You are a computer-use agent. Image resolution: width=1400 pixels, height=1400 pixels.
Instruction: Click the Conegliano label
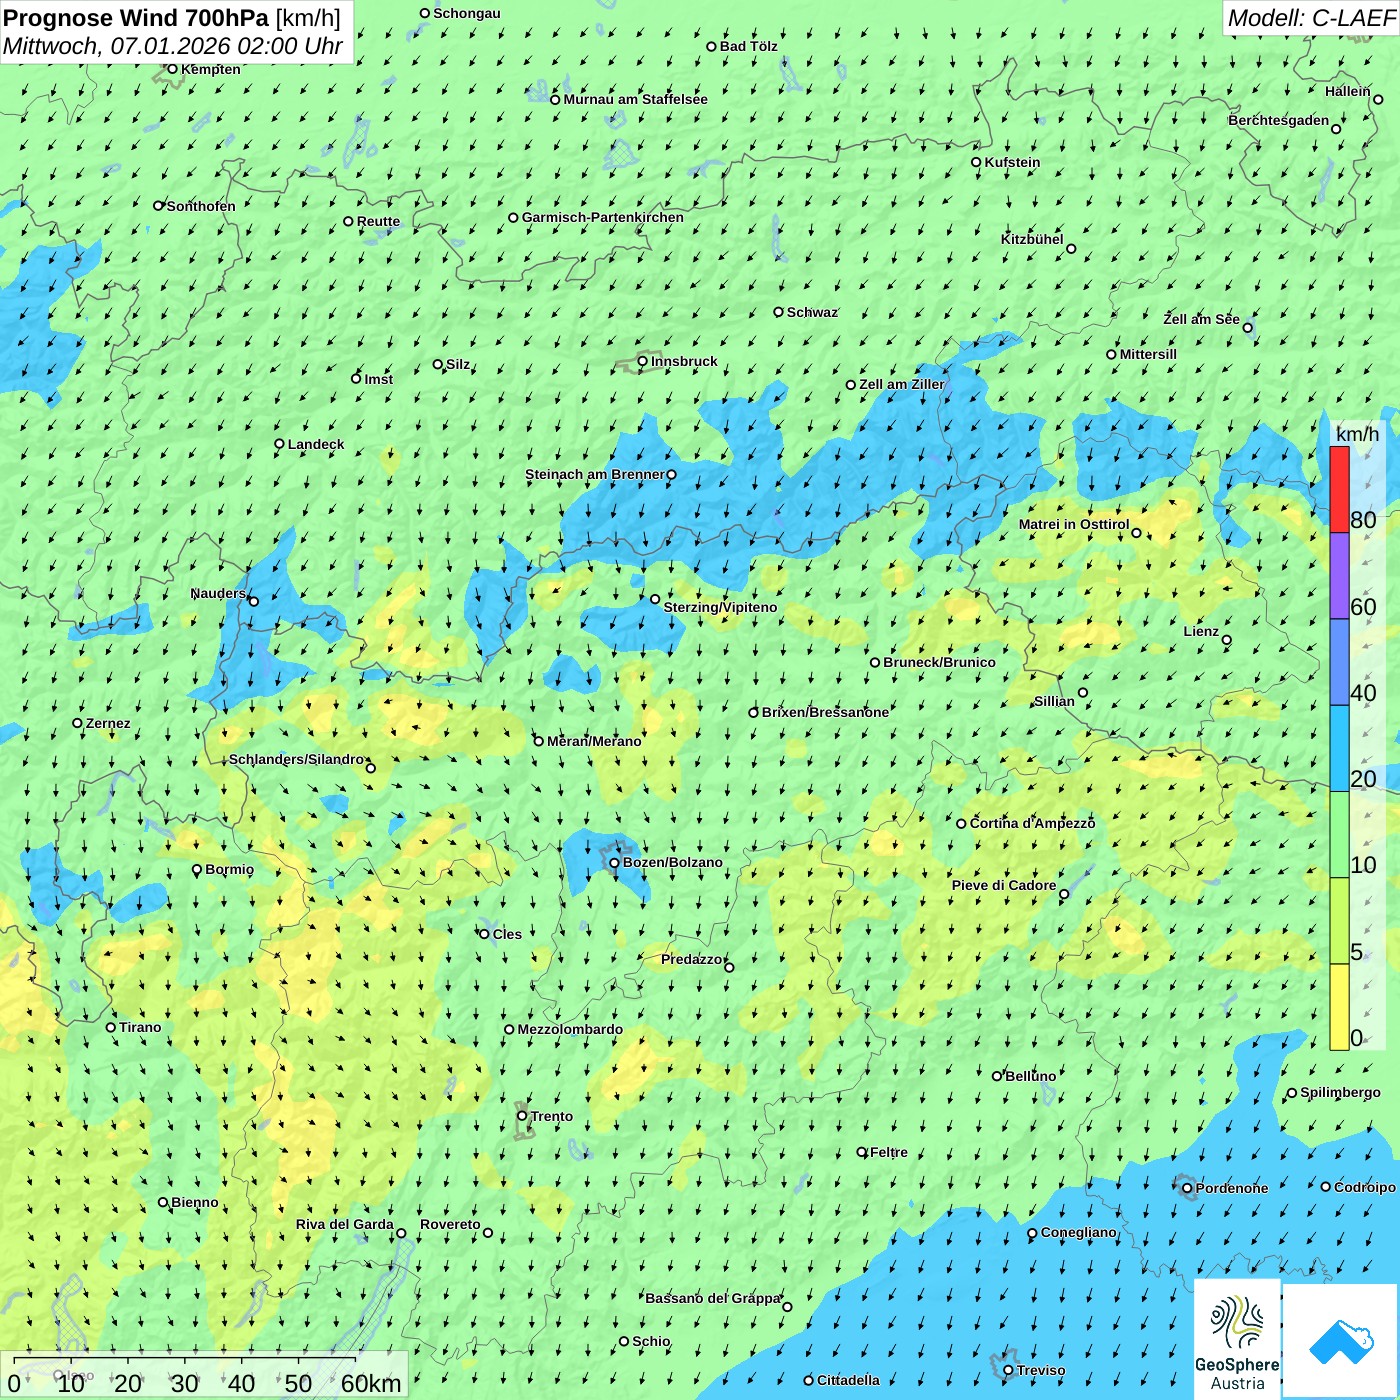pos(1079,1232)
